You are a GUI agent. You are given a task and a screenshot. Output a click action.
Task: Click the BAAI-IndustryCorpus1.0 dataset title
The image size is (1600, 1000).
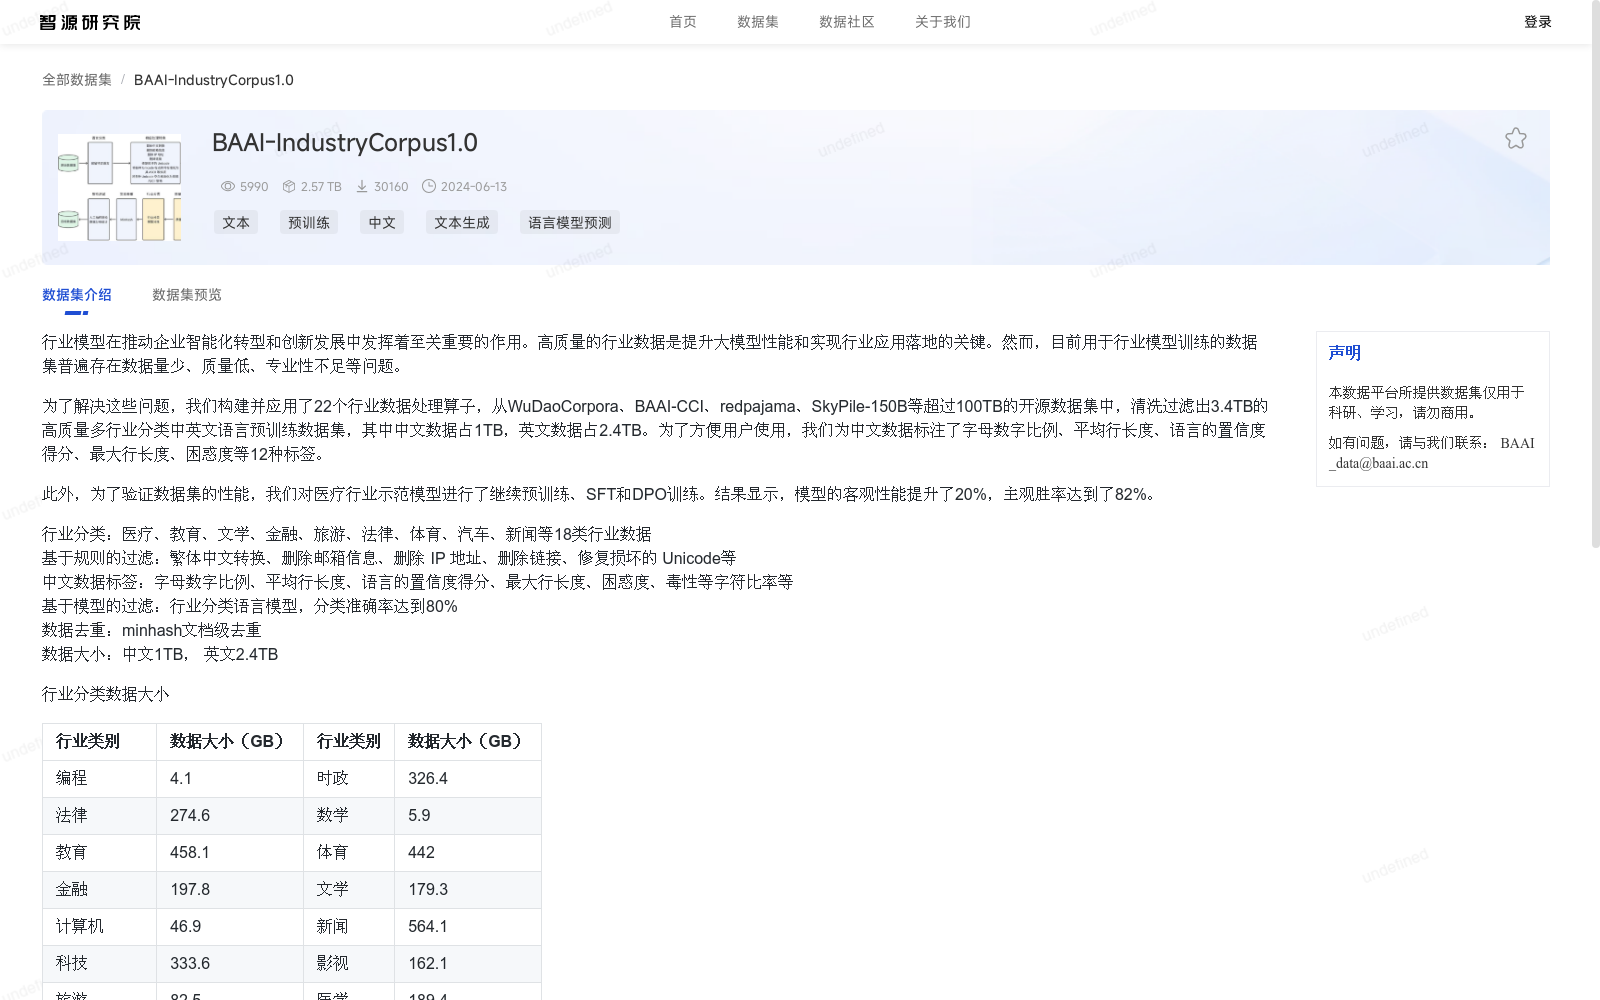pos(345,143)
